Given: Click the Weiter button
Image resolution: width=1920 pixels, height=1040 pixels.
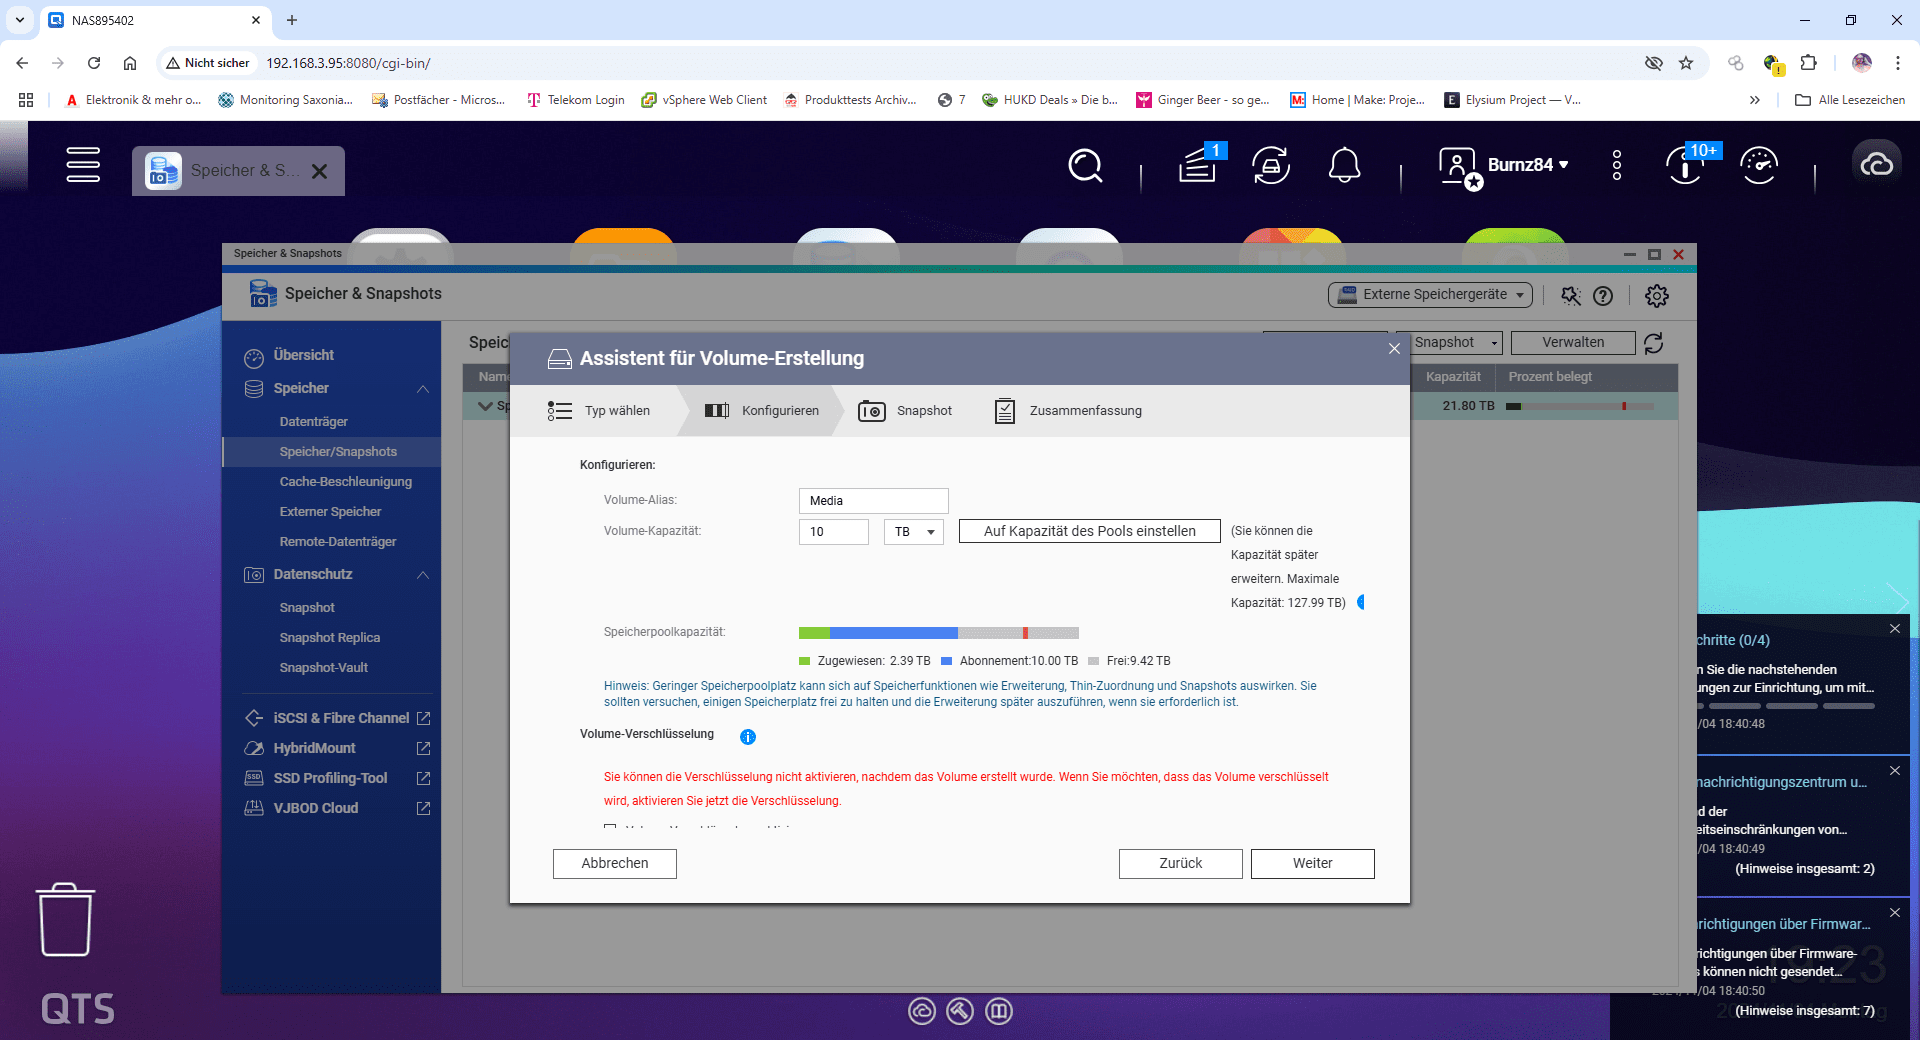Looking at the screenshot, I should pyautogui.click(x=1312, y=863).
